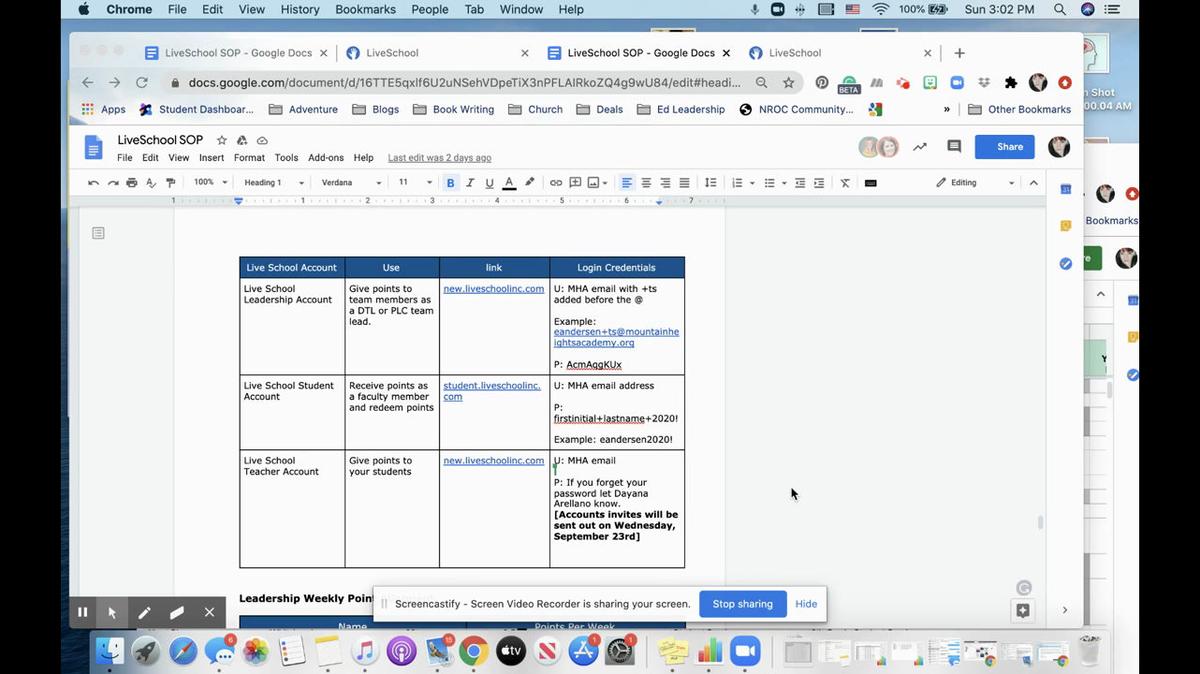Viewport: 1200px width, 674px height.
Task: Open the Editing mode dropdown
Action: coord(975,183)
